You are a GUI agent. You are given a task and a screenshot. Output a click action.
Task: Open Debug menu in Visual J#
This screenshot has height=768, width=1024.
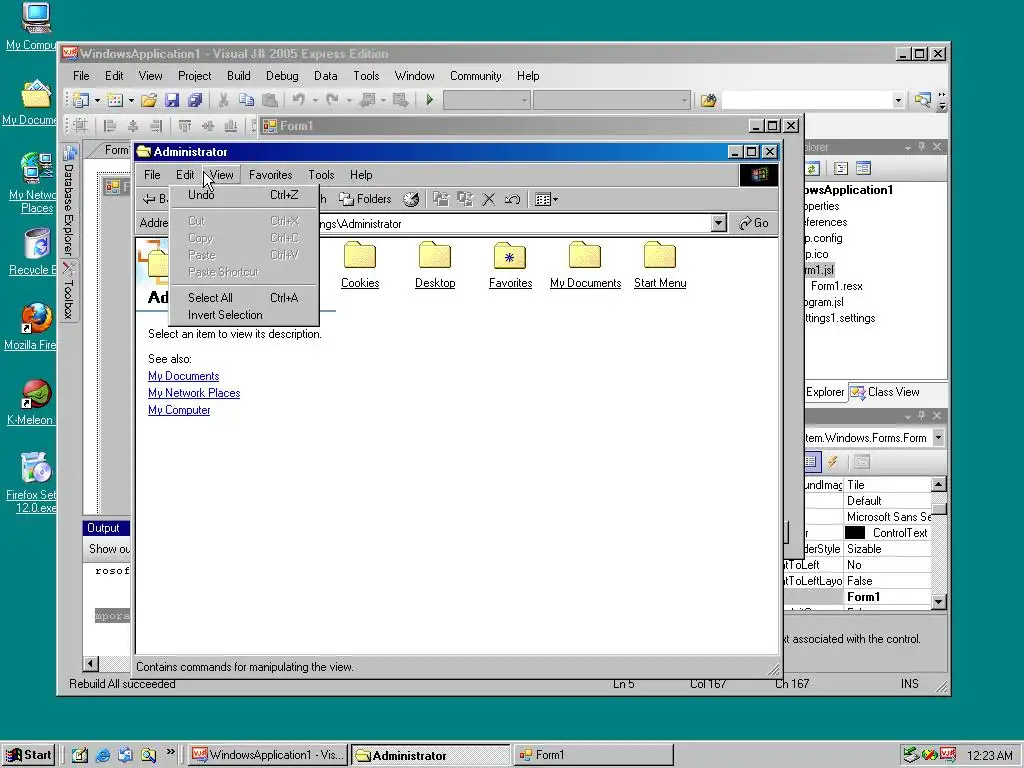tap(282, 76)
